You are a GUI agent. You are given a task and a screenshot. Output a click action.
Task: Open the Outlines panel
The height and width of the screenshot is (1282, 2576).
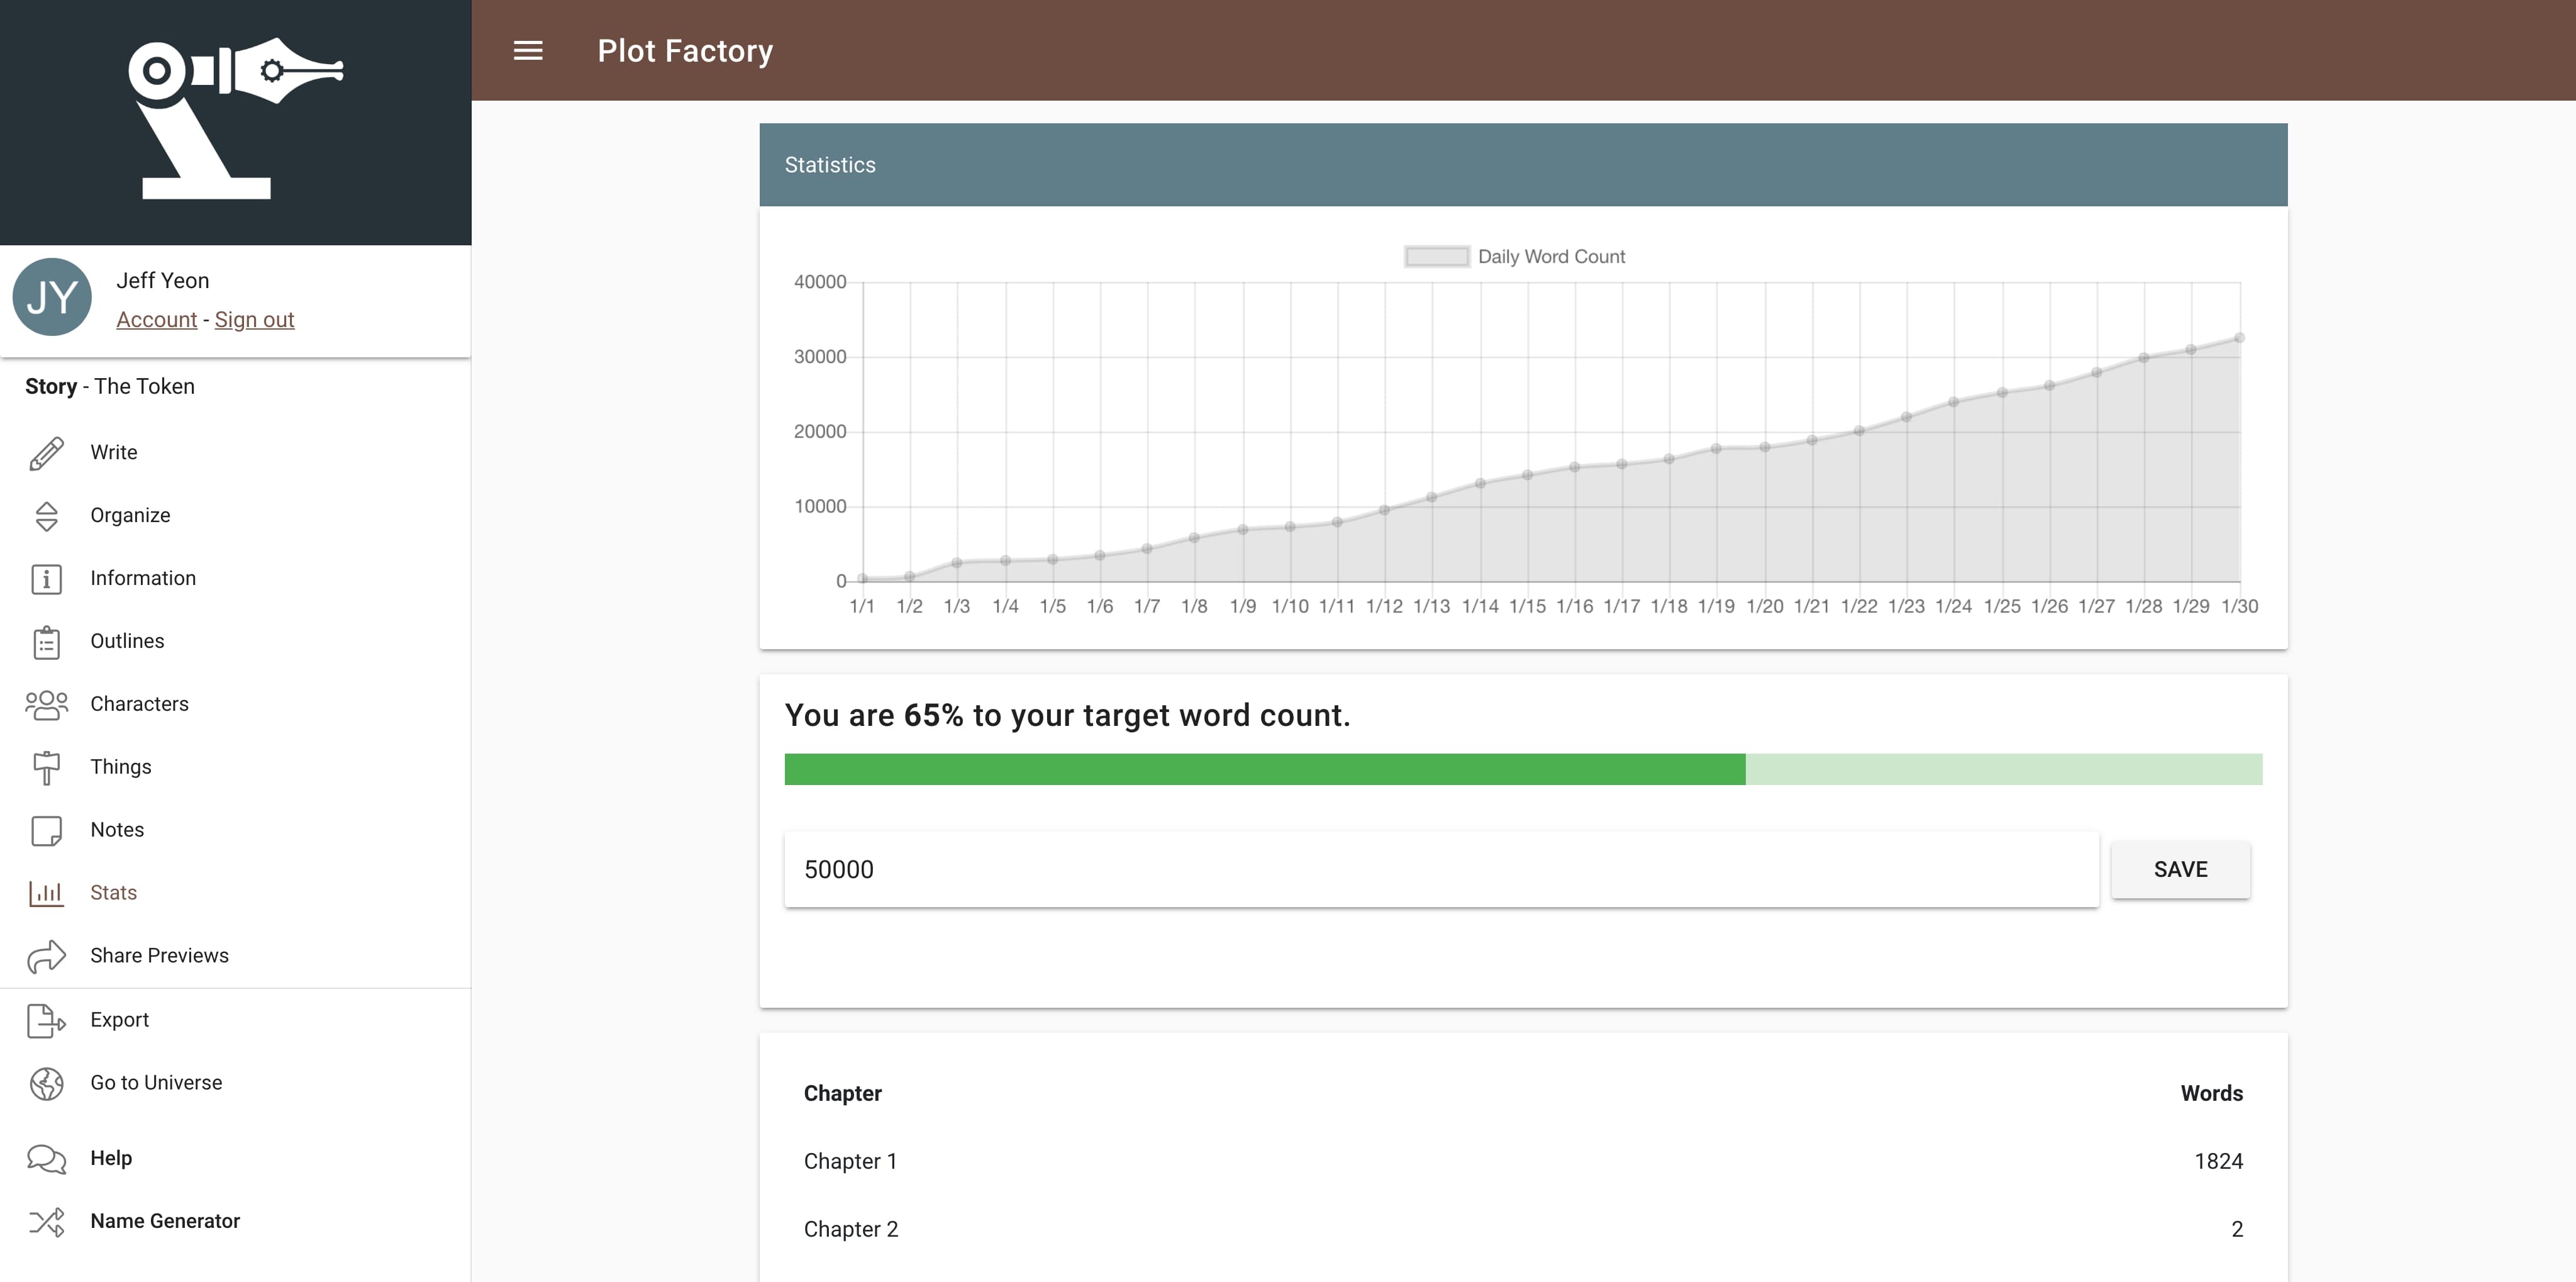127,641
